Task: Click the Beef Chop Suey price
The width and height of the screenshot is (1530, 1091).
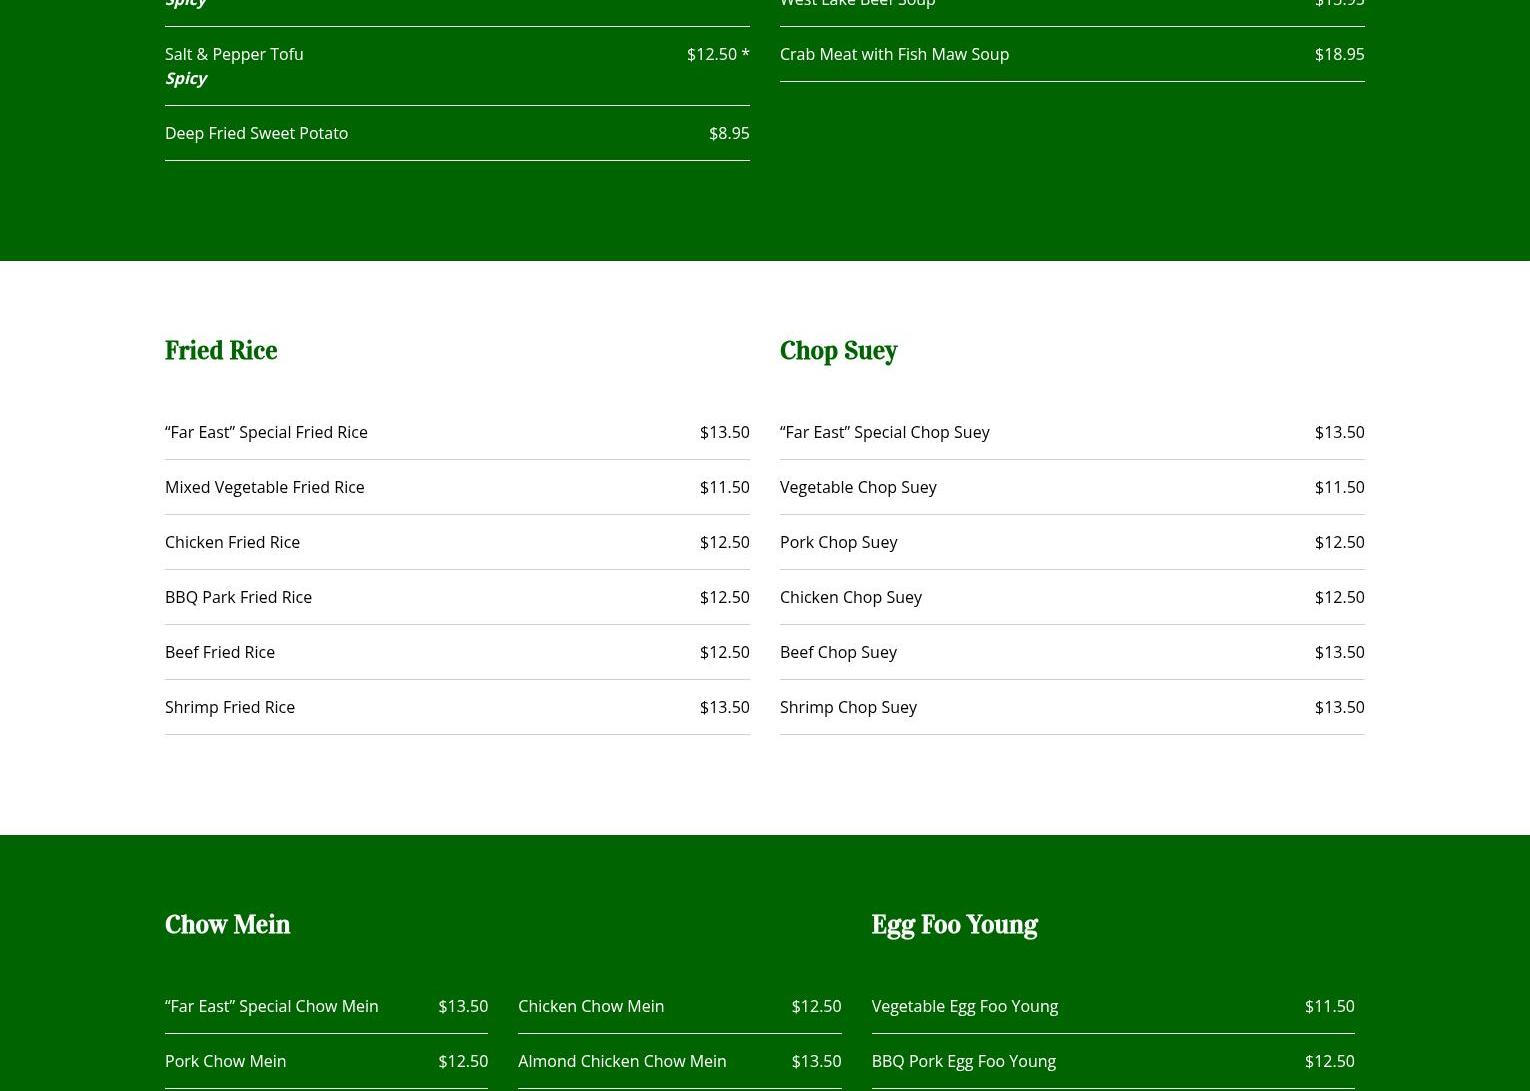Action: (1339, 652)
